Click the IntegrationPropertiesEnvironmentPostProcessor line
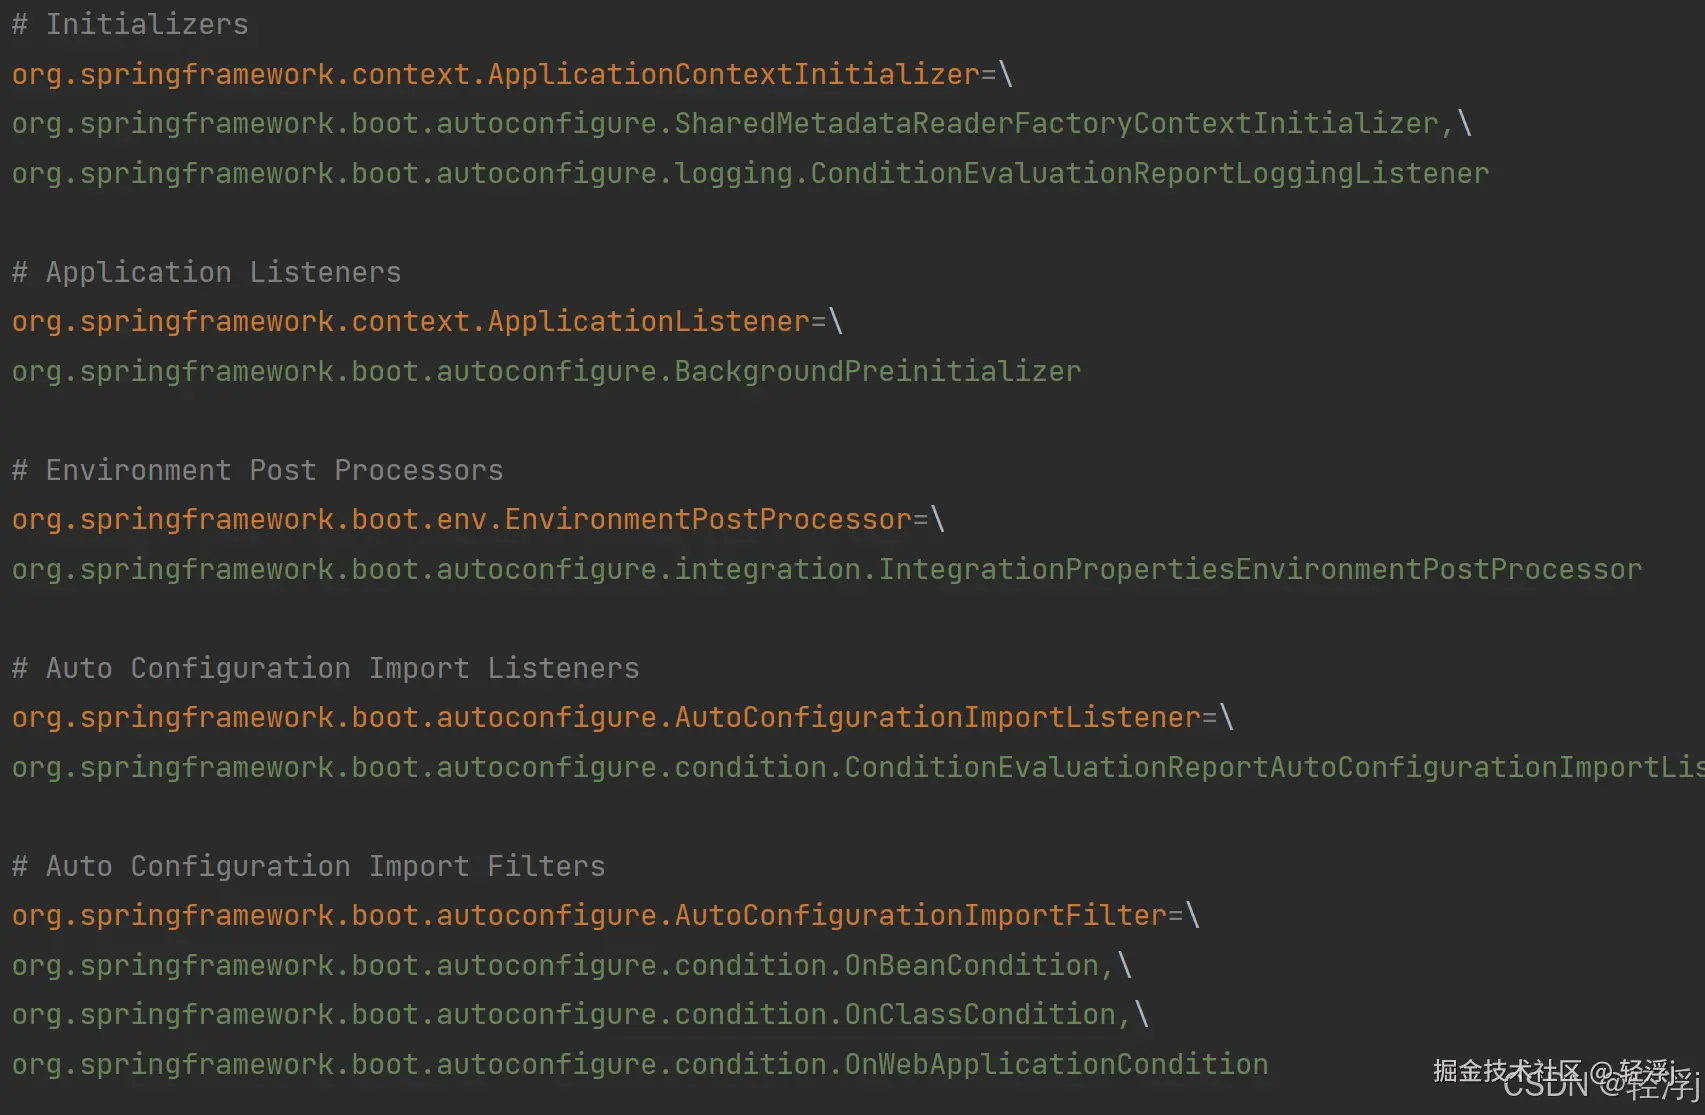This screenshot has width=1705, height=1115. [827, 569]
